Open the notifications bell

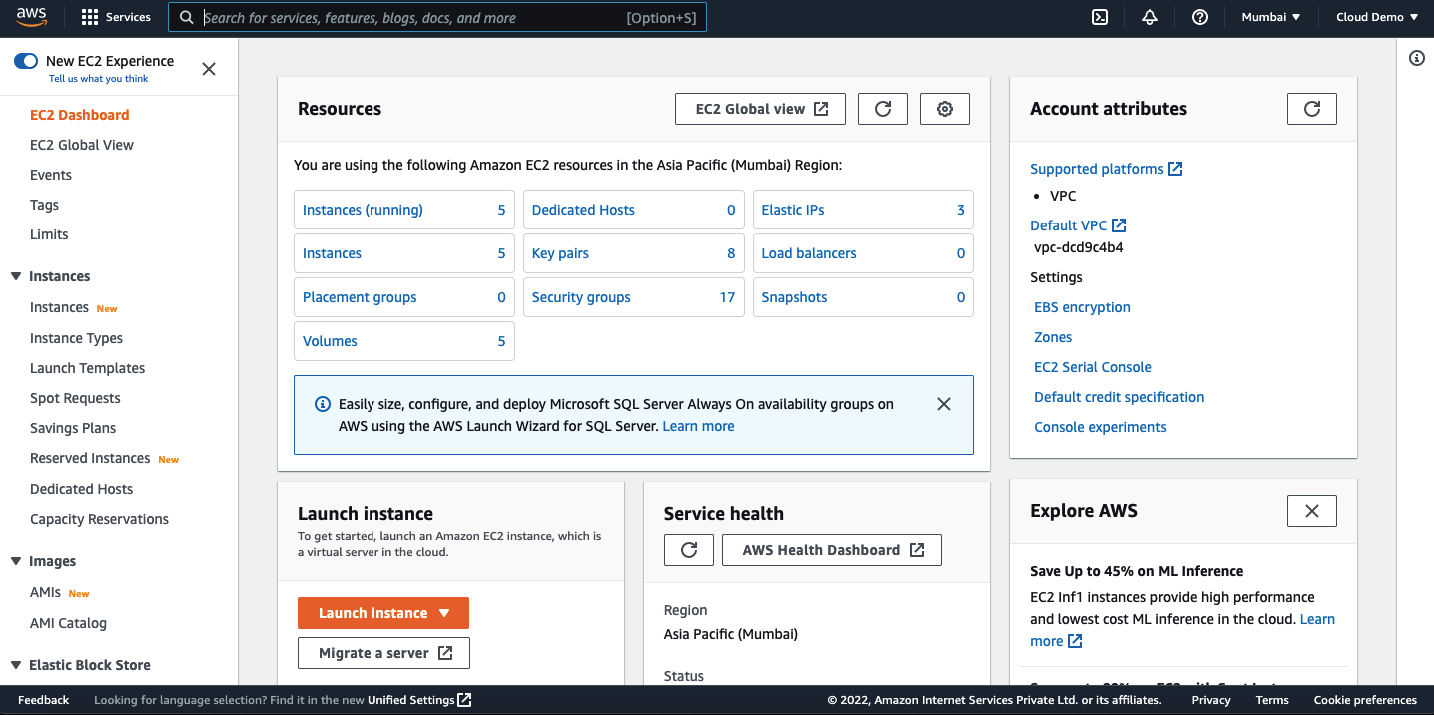pyautogui.click(x=1150, y=17)
